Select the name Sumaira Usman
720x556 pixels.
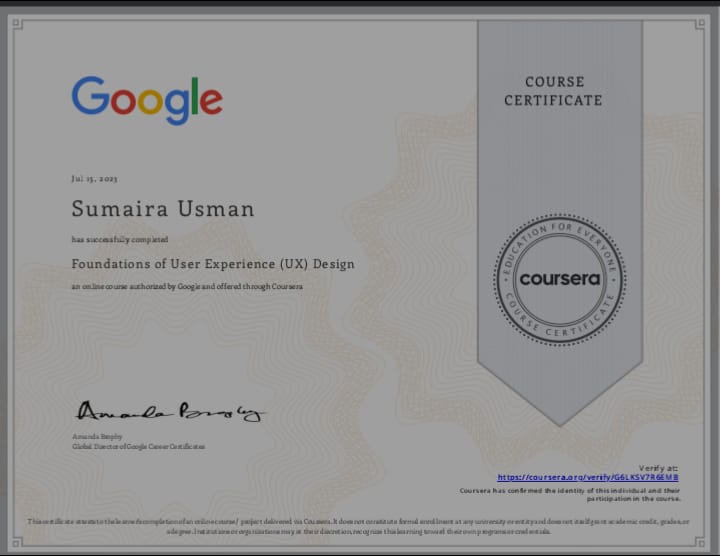[163, 209]
